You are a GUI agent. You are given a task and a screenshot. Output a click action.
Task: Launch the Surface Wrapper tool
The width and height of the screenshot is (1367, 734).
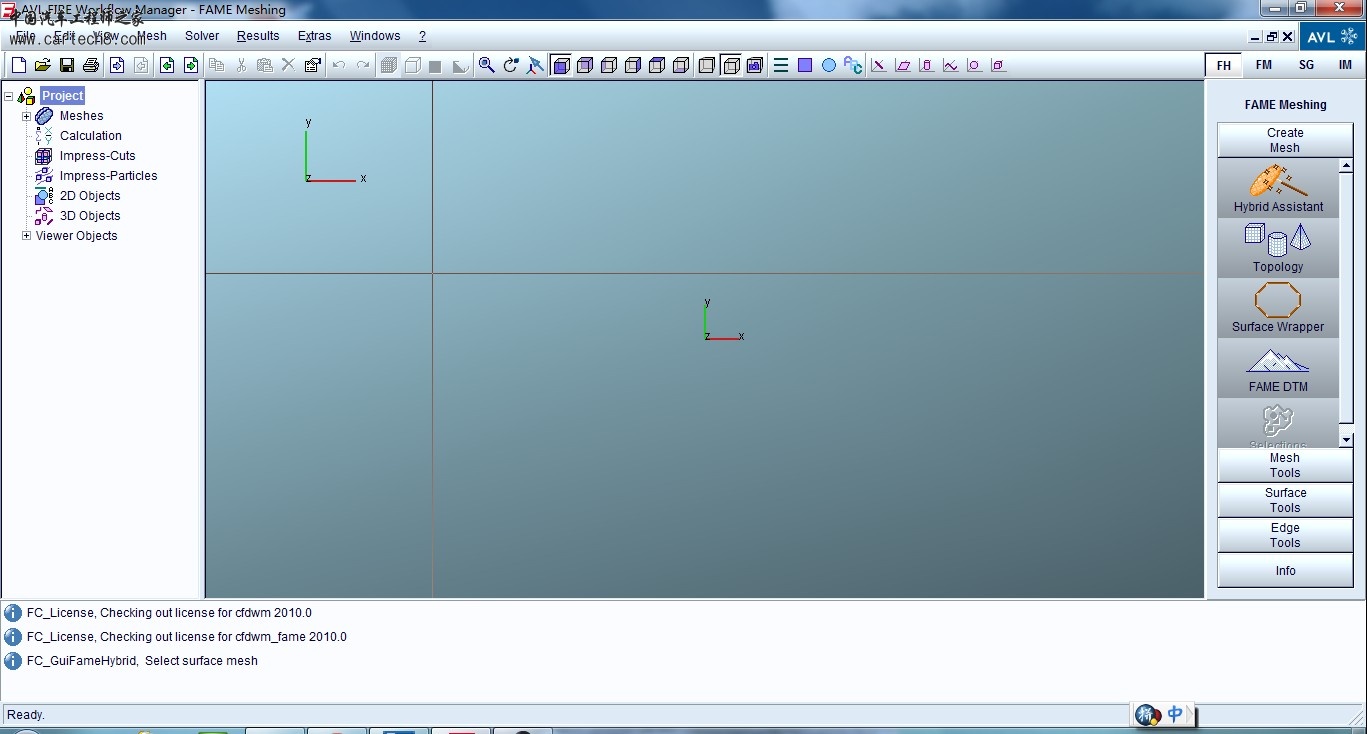point(1277,307)
